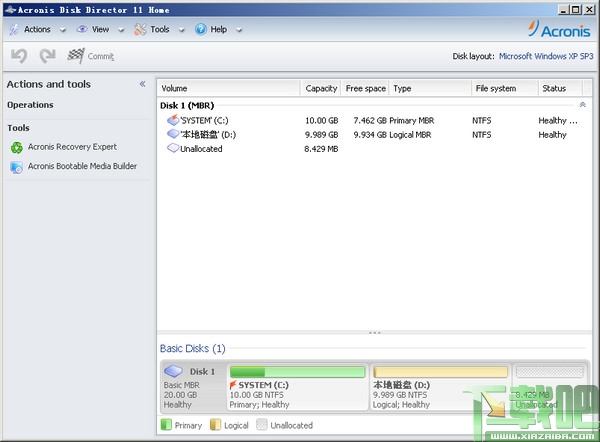Image resolution: width=600 pixels, height=442 pixels.
Task: Click the 7.462 GB free space value
Action: point(370,121)
